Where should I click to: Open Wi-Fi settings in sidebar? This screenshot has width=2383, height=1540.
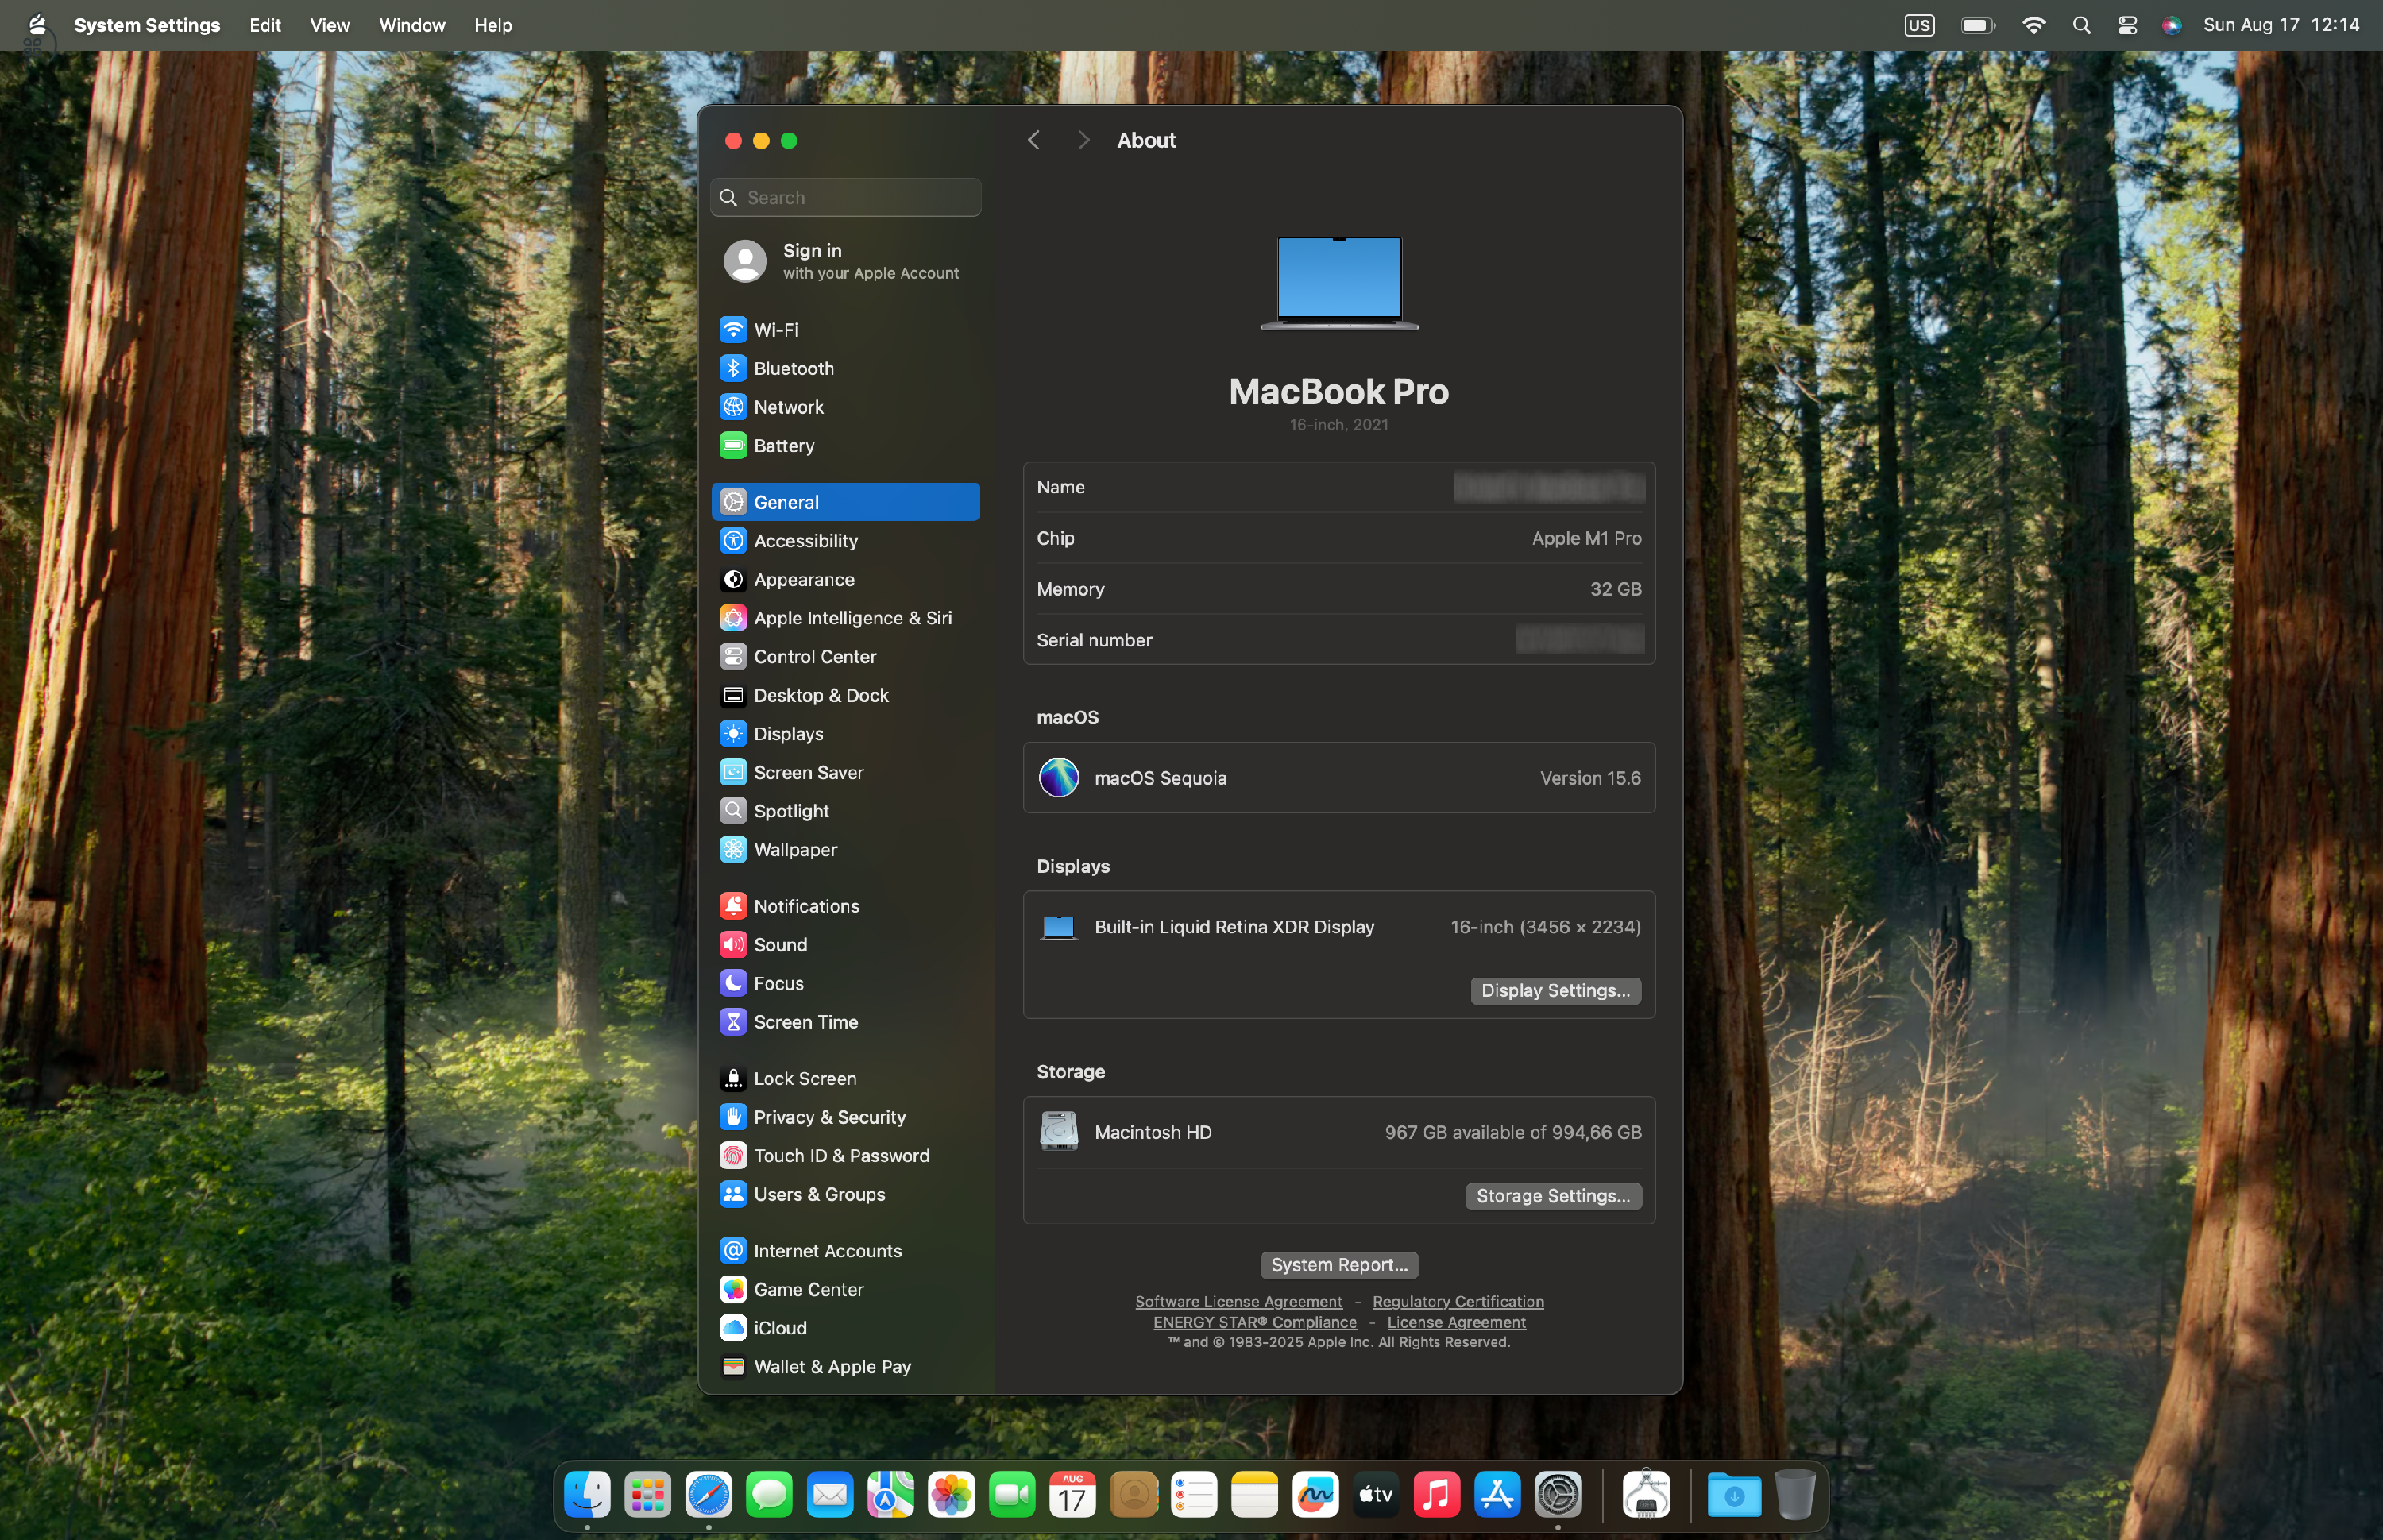tap(845, 329)
